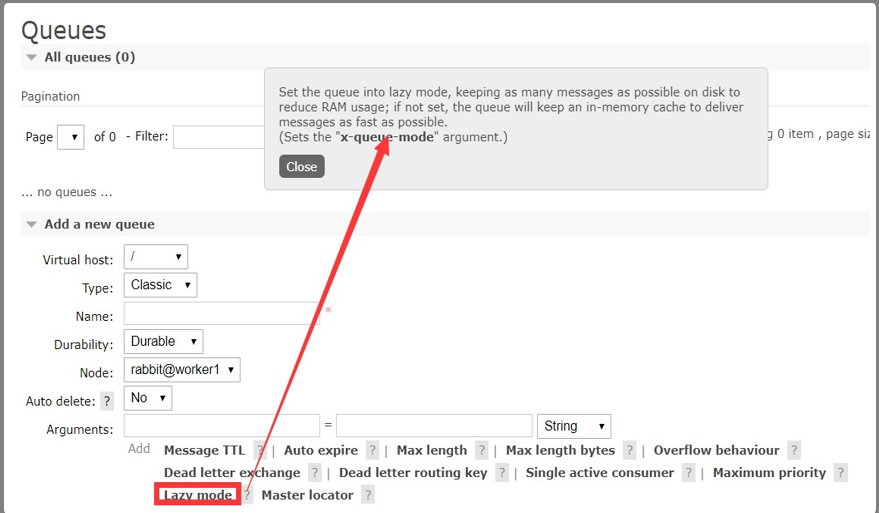Click the Pagination label text
Image resolution: width=879 pixels, height=513 pixels.
[x=50, y=96]
